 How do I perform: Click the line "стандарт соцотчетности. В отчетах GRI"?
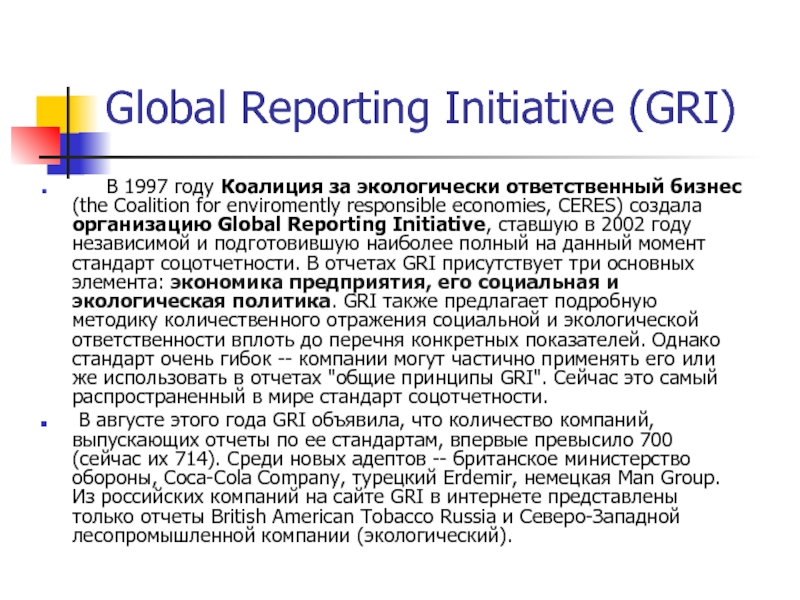point(254,264)
